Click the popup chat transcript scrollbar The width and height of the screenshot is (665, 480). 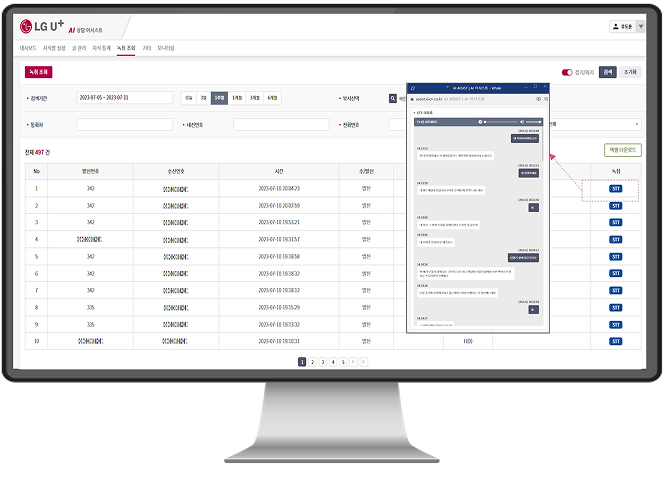pyautogui.click(x=542, y=144)
